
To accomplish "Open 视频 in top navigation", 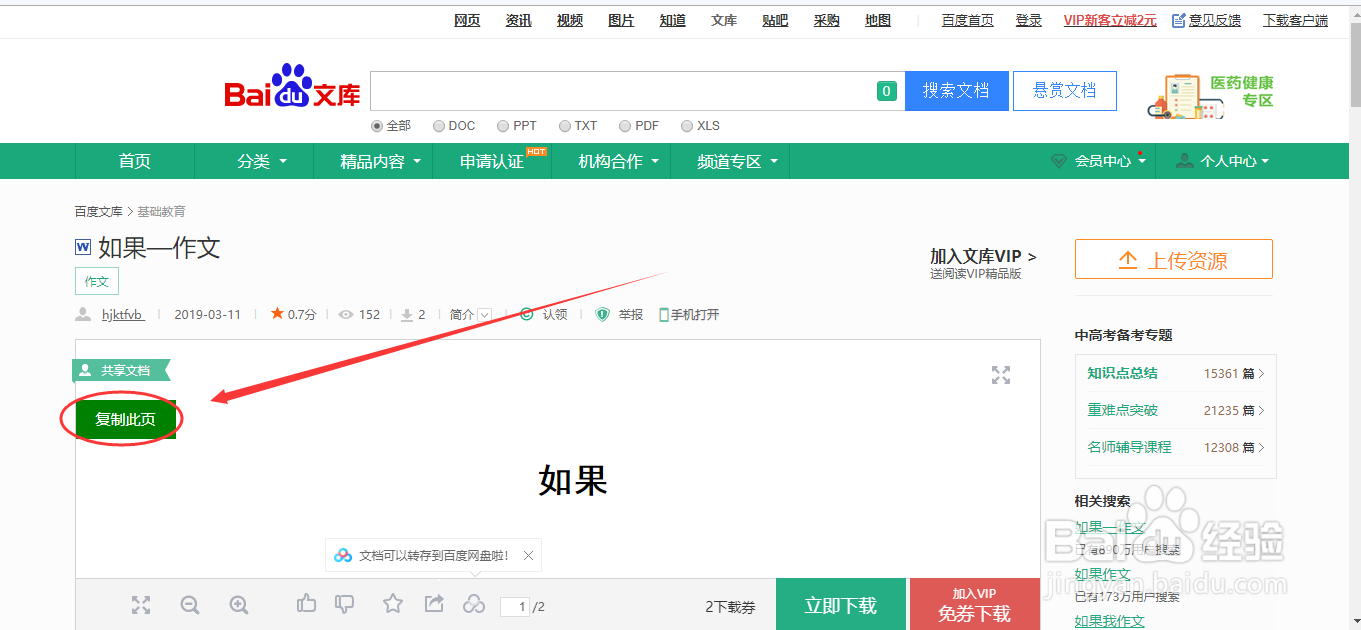I will (x=570, y=20).
